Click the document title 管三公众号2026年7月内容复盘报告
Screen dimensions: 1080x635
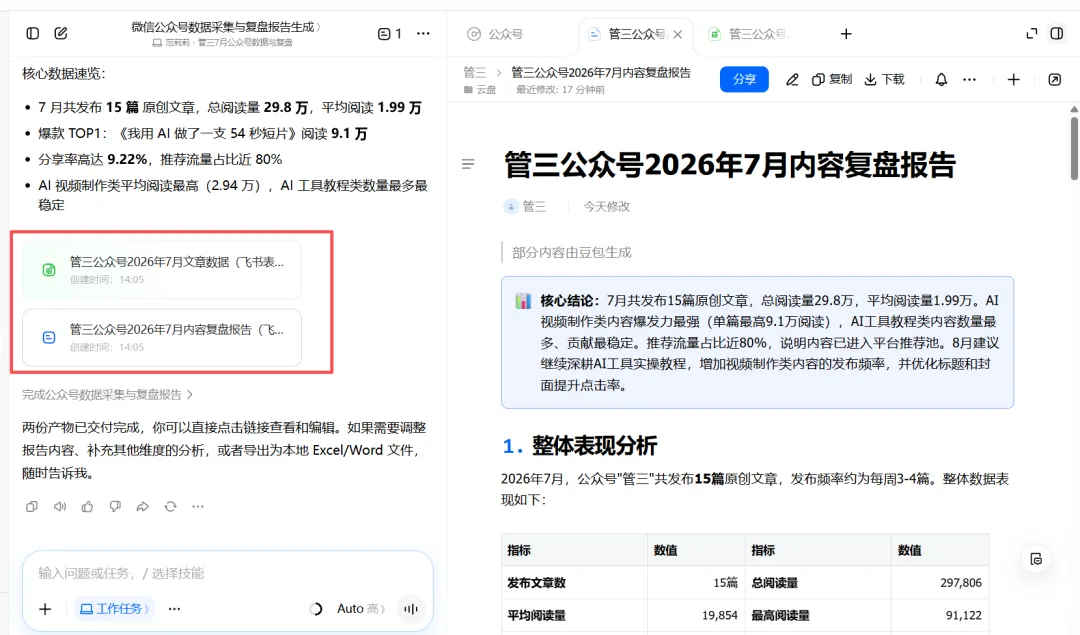[x=729, y=165]
